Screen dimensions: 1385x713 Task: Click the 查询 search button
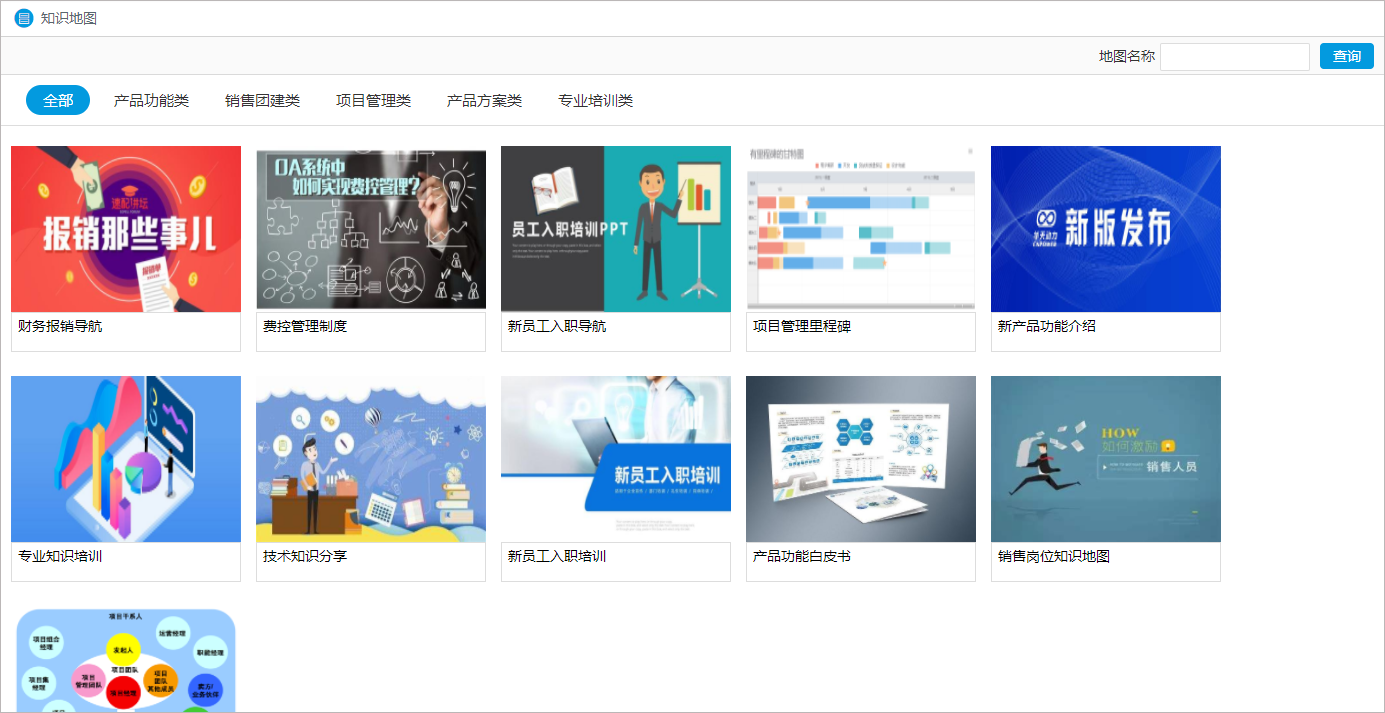click(x=1346, y=56)
